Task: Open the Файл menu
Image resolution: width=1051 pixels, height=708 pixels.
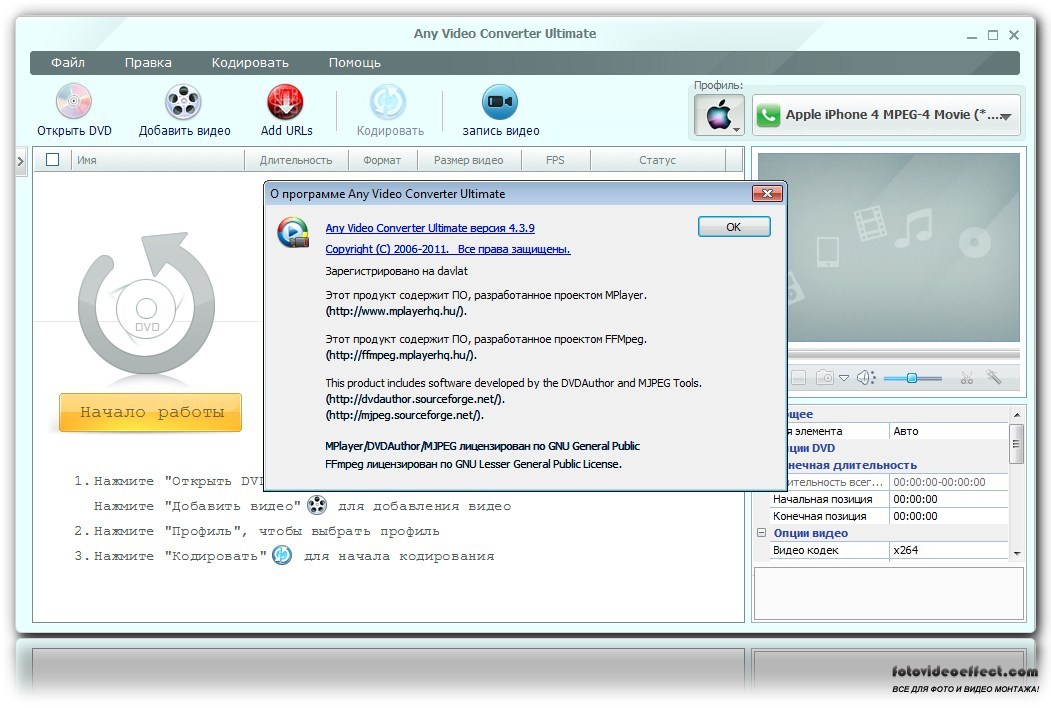Action: click(68, 62)
